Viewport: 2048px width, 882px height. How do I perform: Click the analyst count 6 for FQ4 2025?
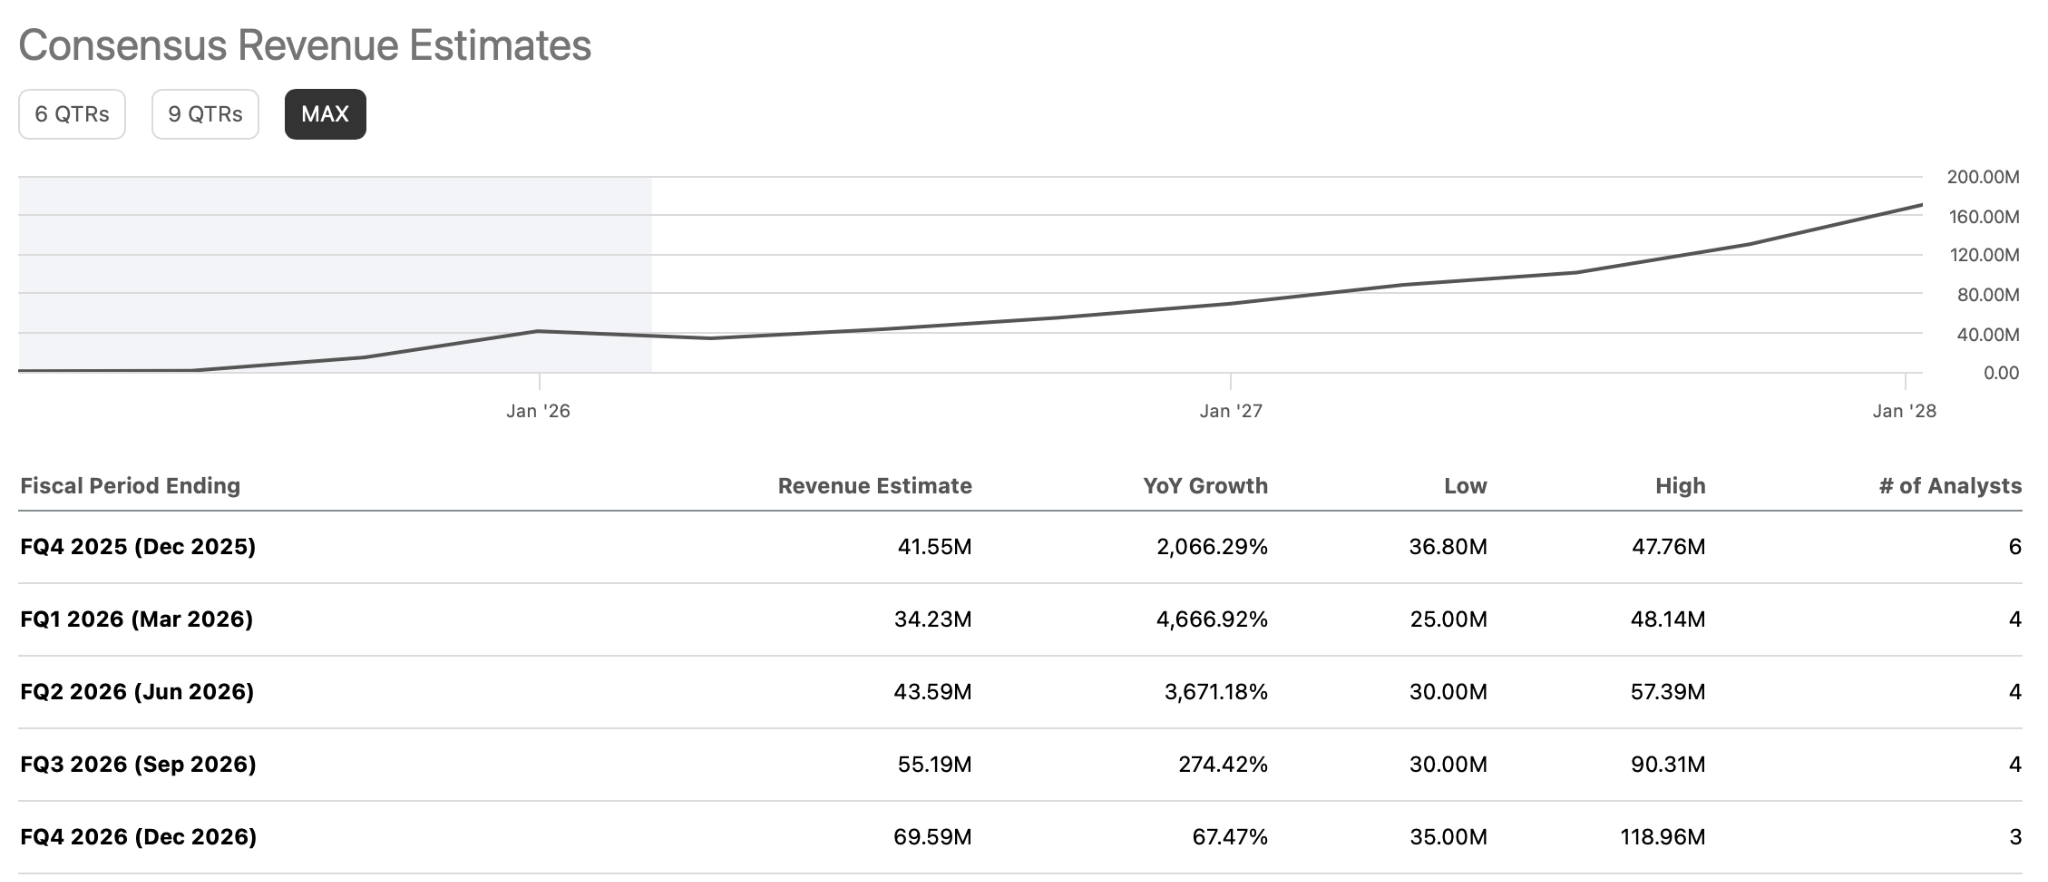tap(2015, 547)
